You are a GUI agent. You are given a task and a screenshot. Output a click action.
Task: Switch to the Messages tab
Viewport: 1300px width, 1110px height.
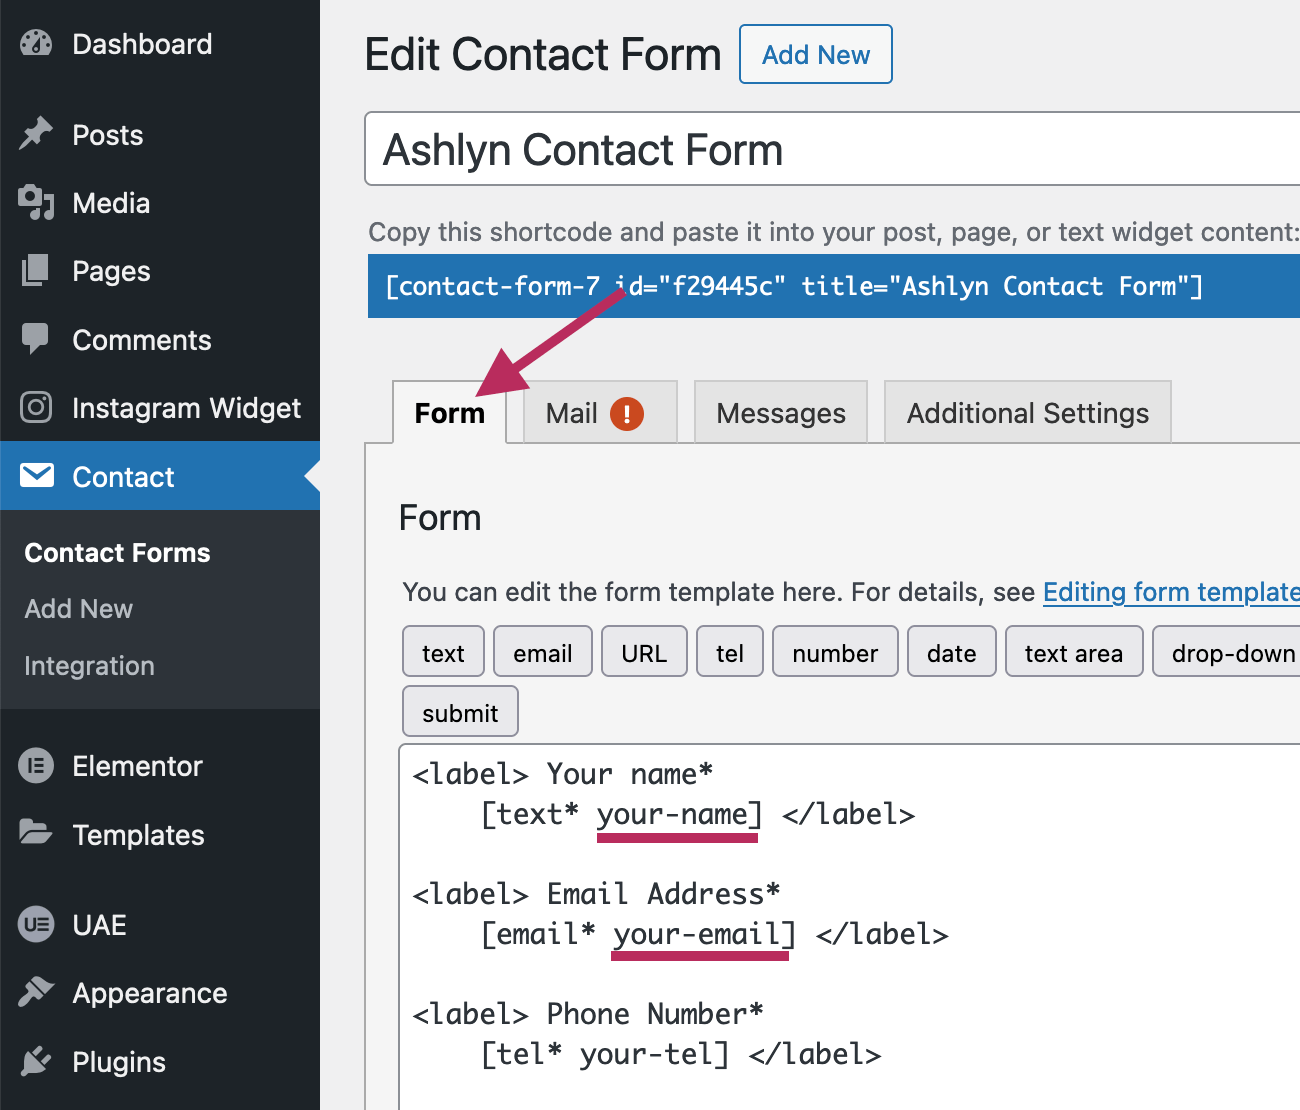(780, 413)
